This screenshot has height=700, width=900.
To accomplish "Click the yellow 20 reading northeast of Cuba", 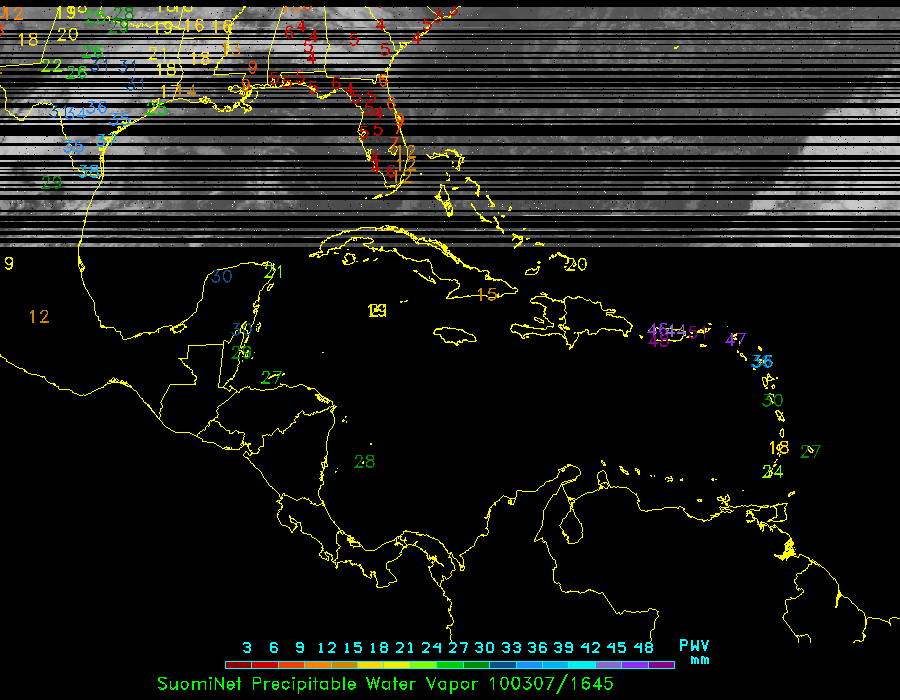I will click(x=575, y=265).
